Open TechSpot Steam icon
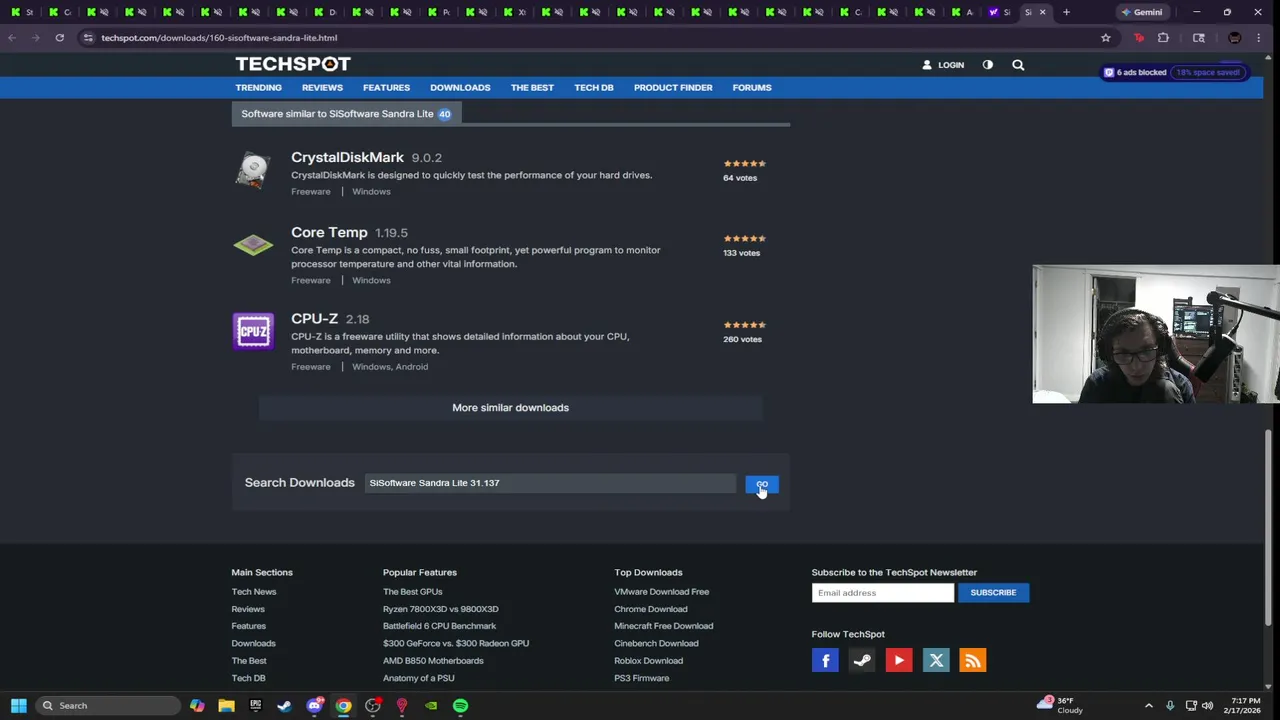 (x=862, y=660)
